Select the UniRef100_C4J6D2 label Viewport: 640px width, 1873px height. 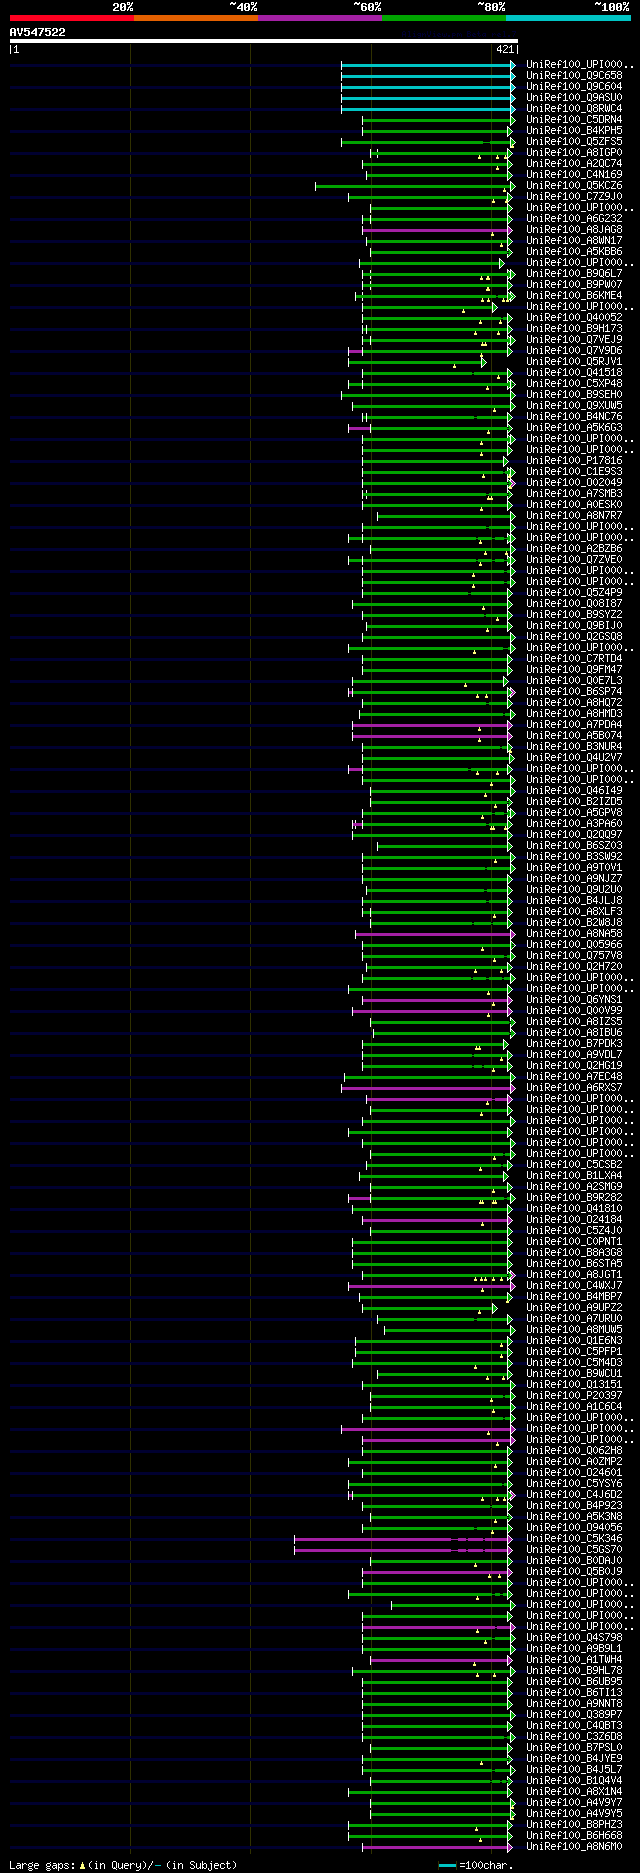574,1494
